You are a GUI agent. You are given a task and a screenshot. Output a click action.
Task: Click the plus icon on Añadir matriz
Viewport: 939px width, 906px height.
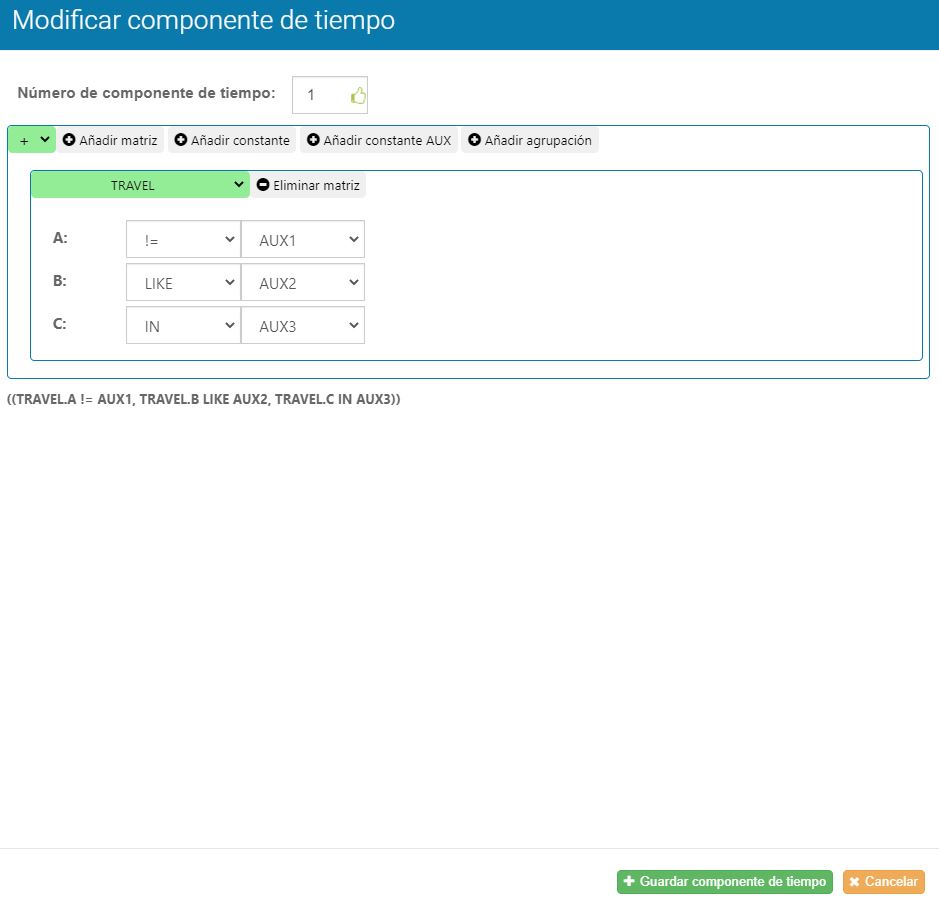pyautogui.click(x=69, y=141)
